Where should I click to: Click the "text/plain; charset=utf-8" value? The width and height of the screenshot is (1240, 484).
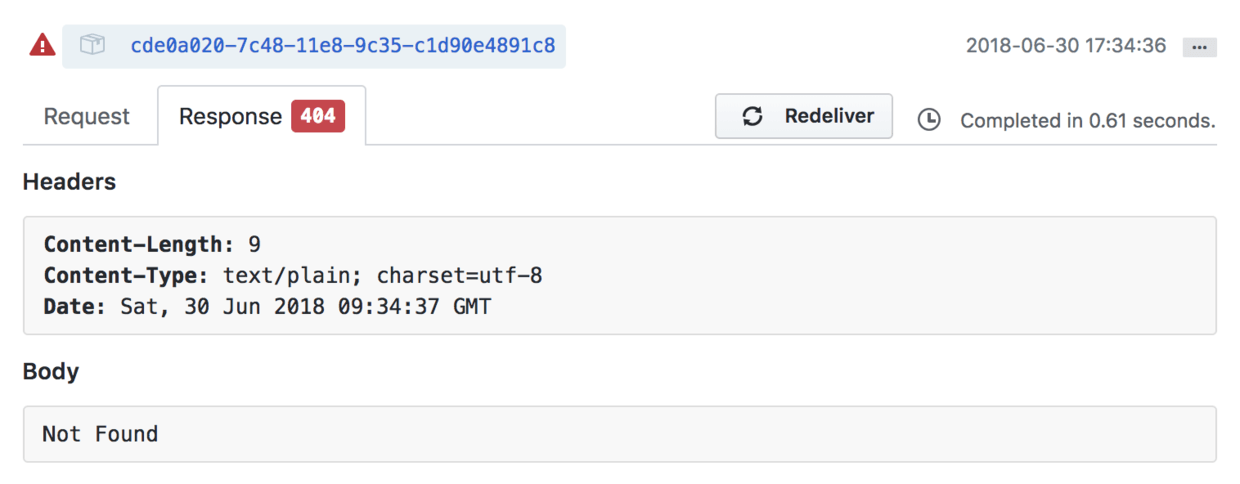(x=382, y=275)
